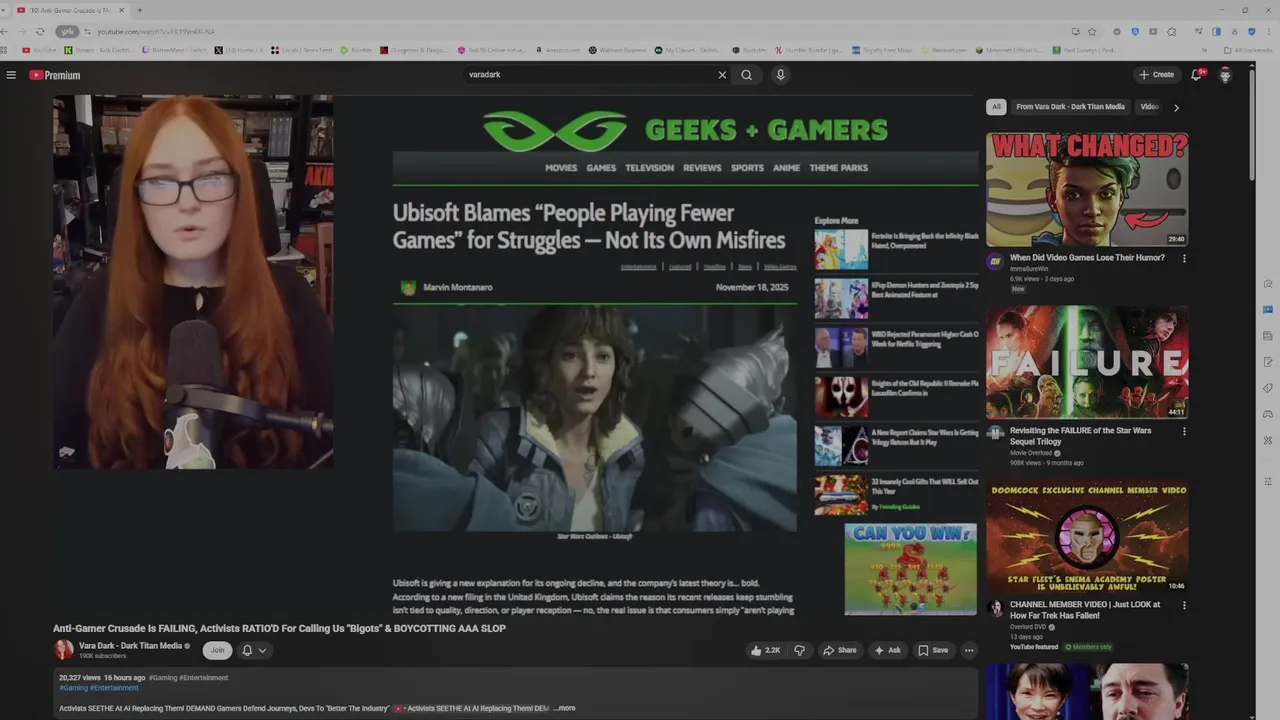Viewport: 1280px width, 720px height.
Task: Open the Rumble bookmark
Action: pyautogui.click(x=357, y=50)
